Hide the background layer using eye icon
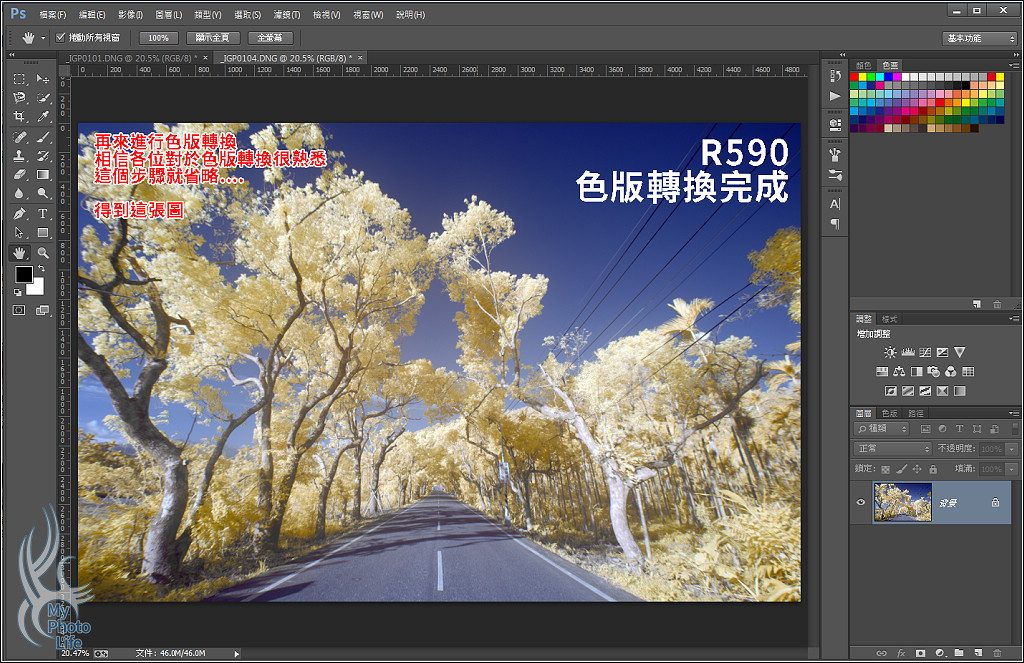Viewport: 1024px width, 663px height. coord(861,502)
